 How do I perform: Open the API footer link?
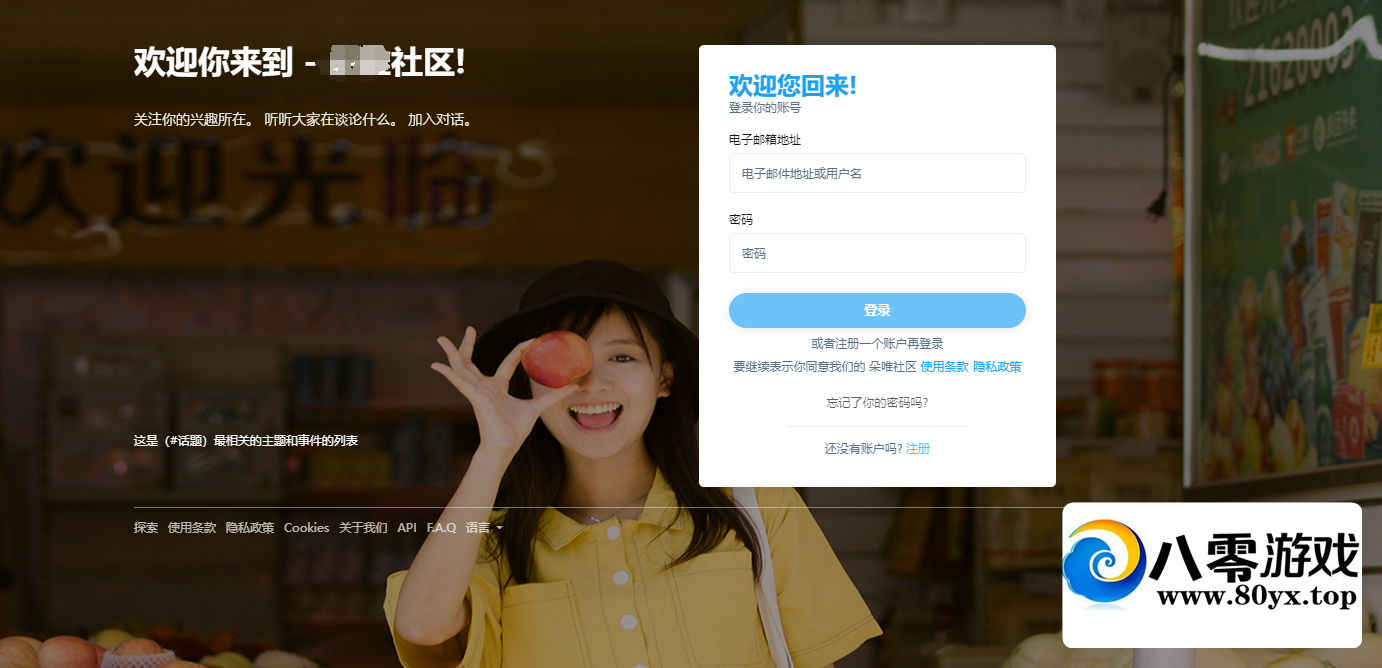[x=407, y=528]
